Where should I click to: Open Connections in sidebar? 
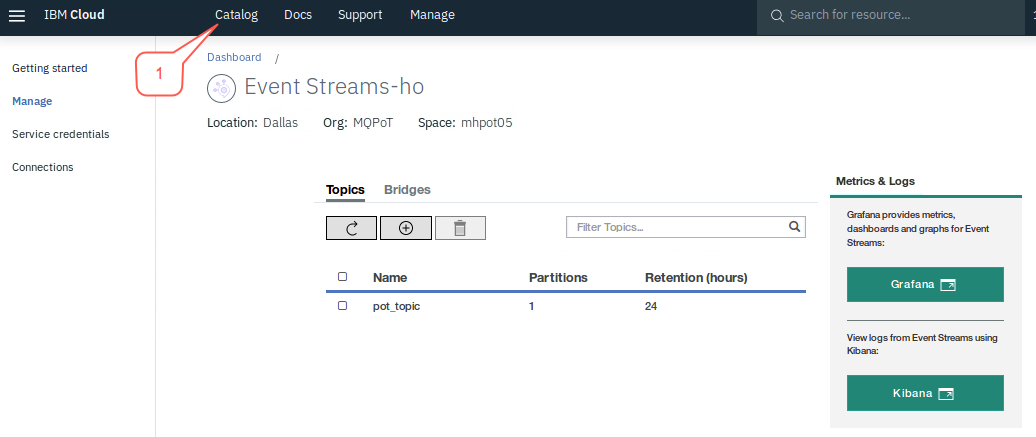coord(42,167)
